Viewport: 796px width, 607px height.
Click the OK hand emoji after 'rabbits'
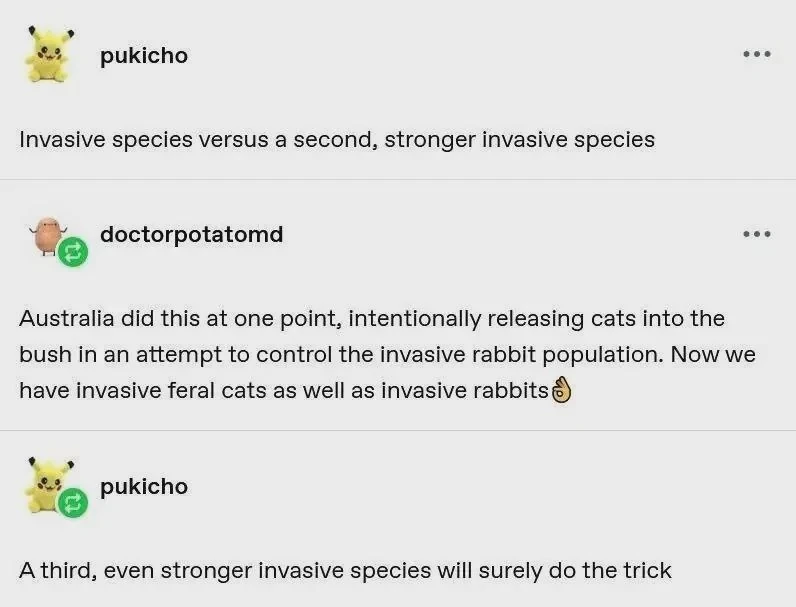point(561,390)
